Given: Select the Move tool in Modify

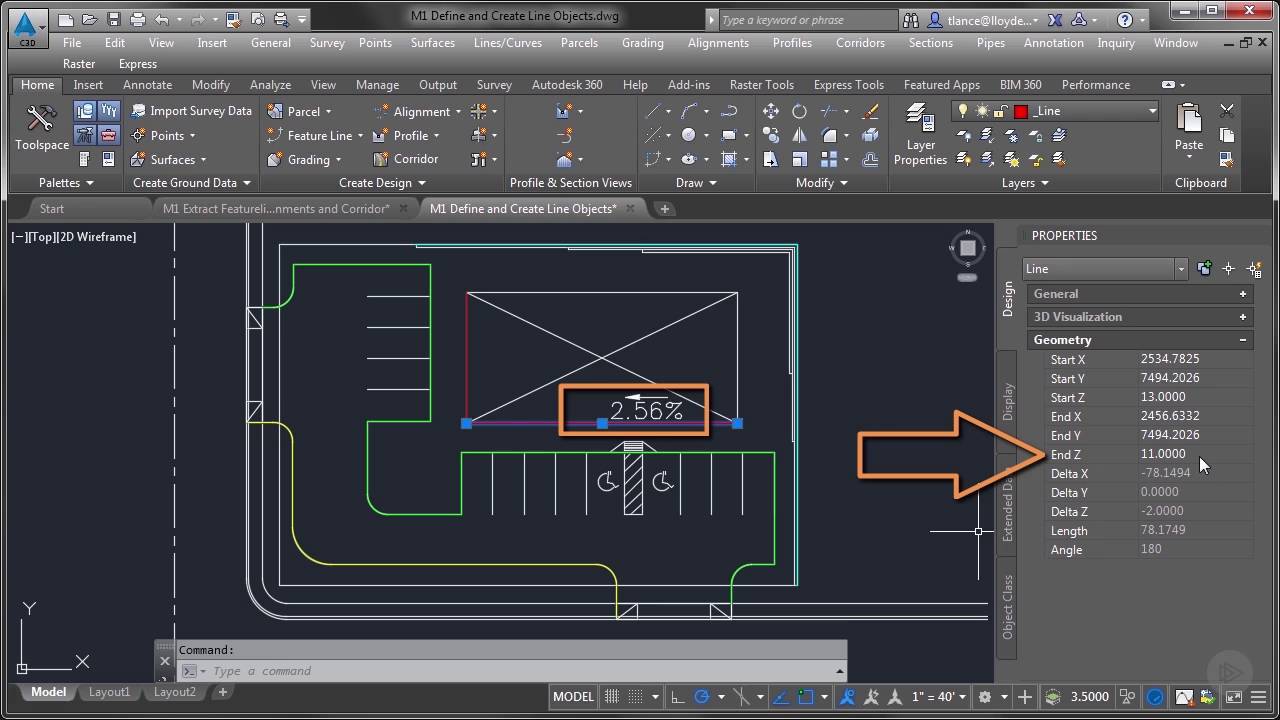Looking at the screenshot, I should 771,111.
